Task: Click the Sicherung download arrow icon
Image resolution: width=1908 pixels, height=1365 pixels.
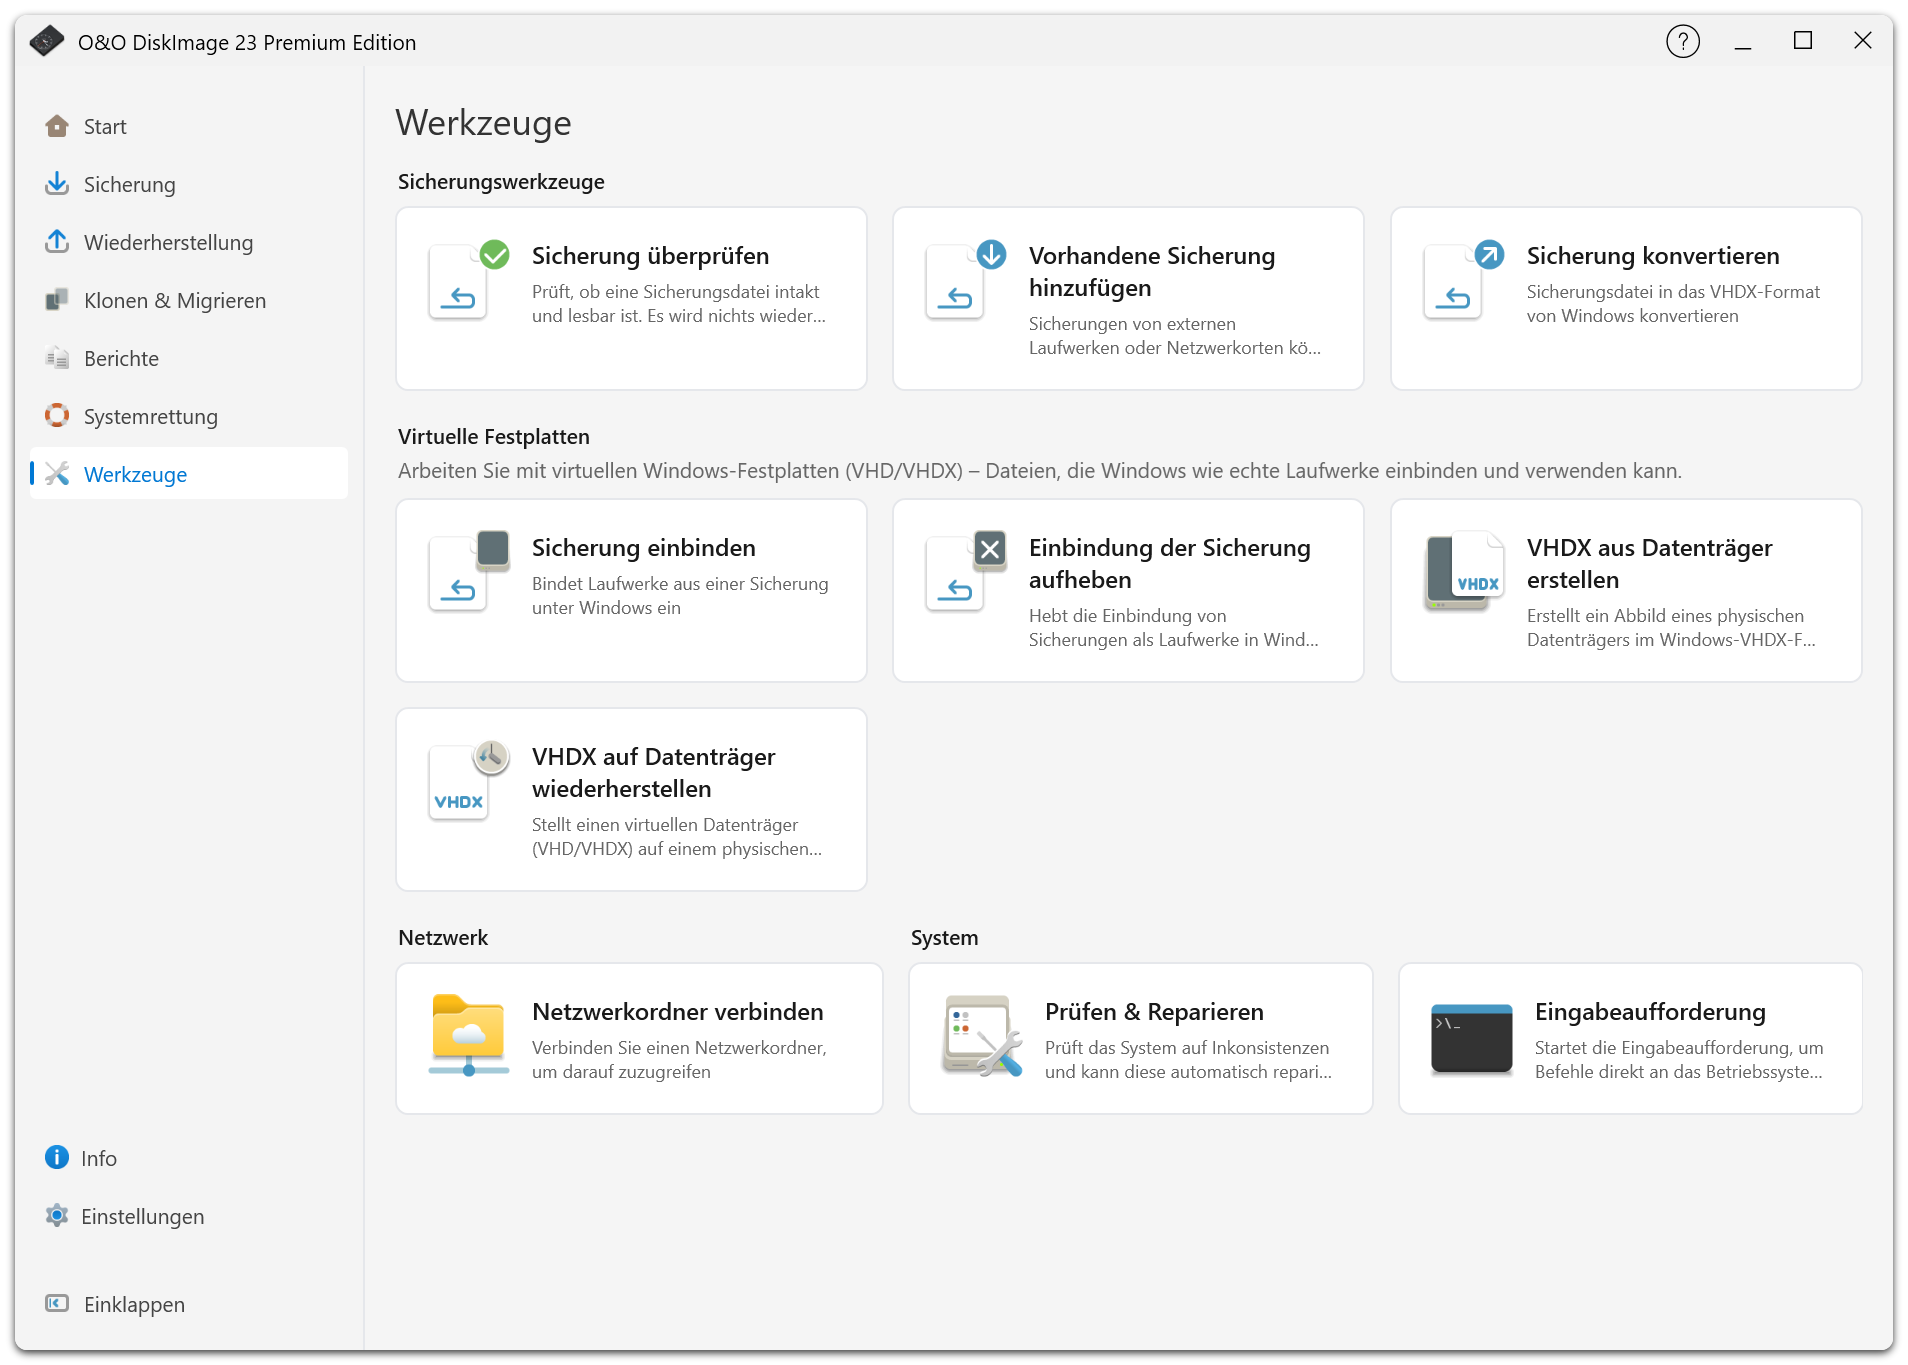Action: pos(57,184)
